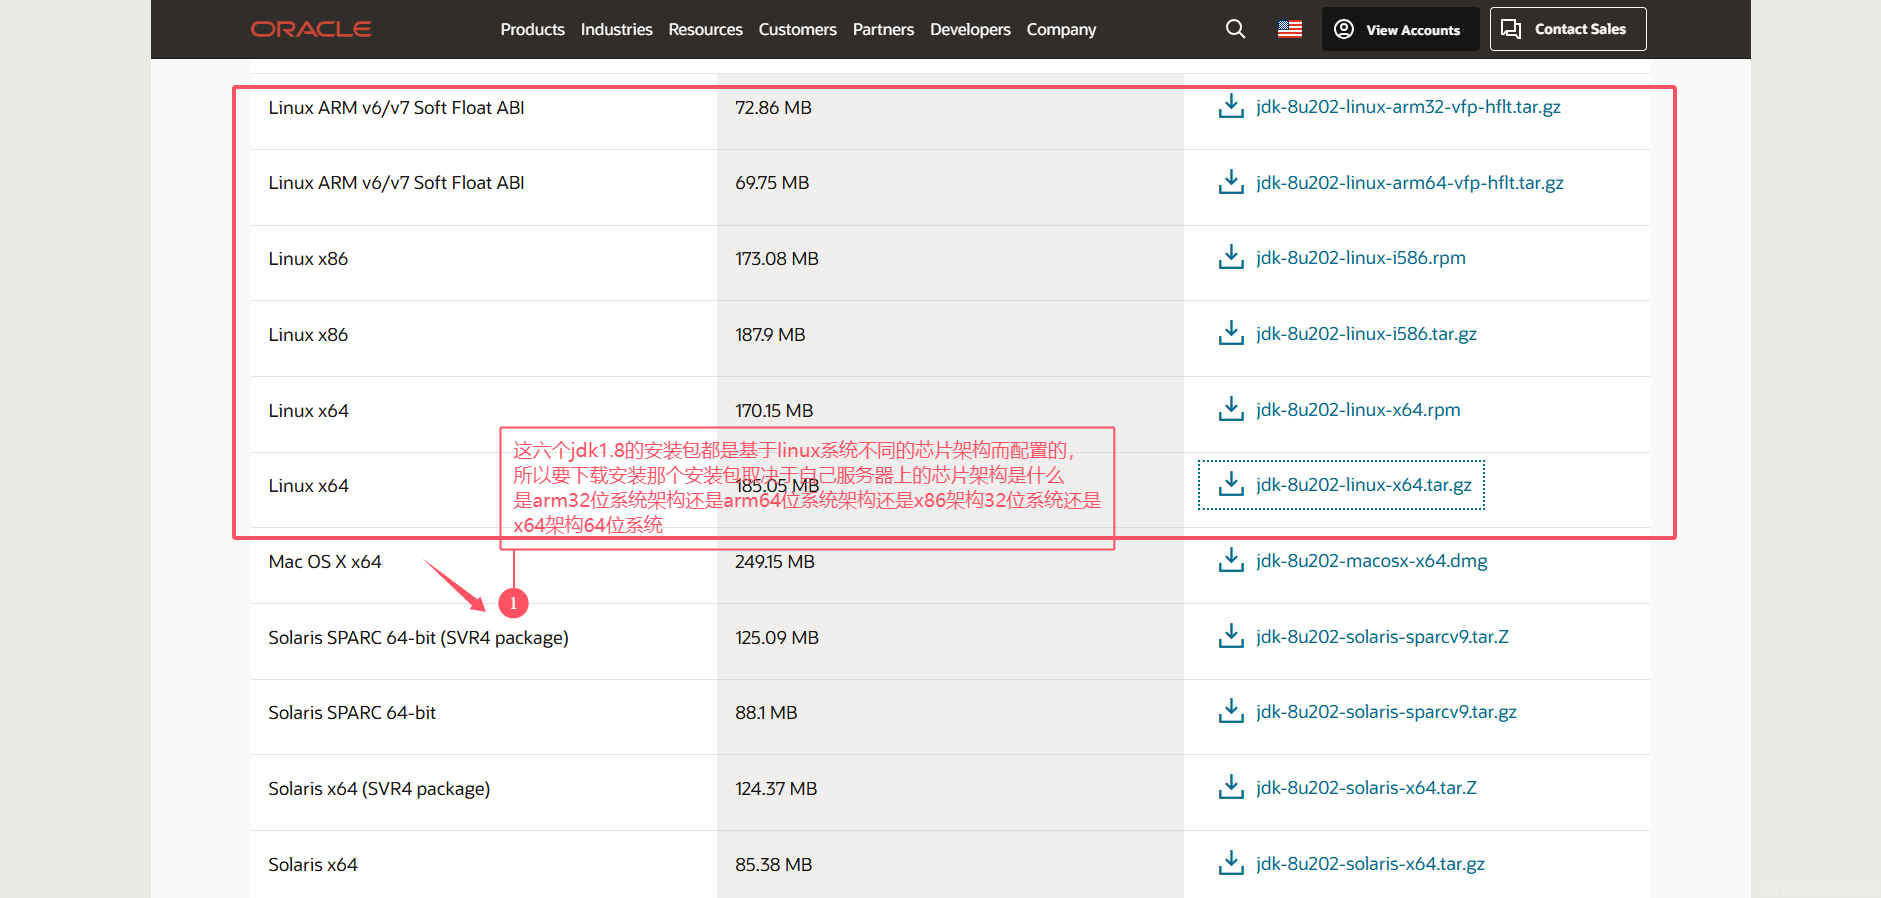Click download icon for jdk-8u202-linux-x64.rpm
The height and width of the screenshot is (898, 1881).
1231,409
